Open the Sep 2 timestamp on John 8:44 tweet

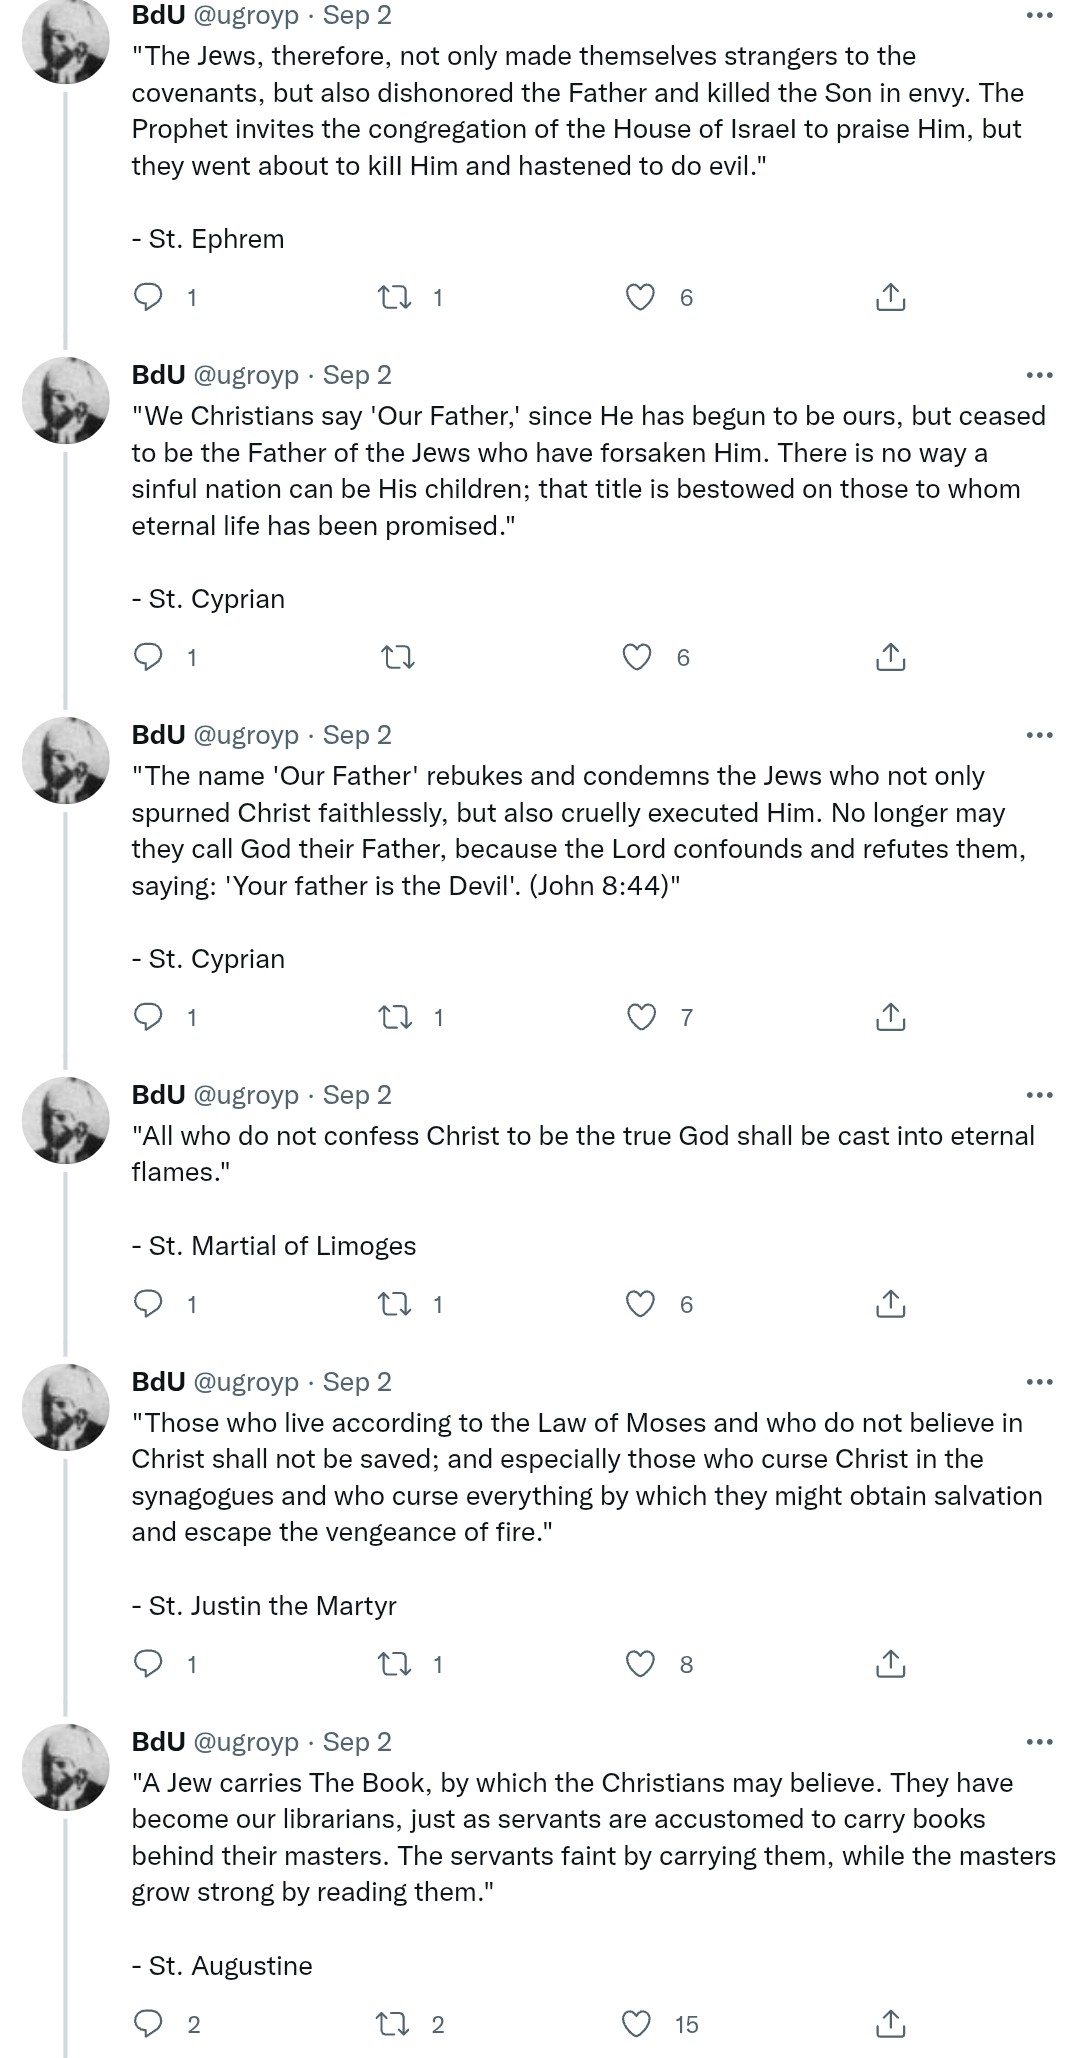357,735
